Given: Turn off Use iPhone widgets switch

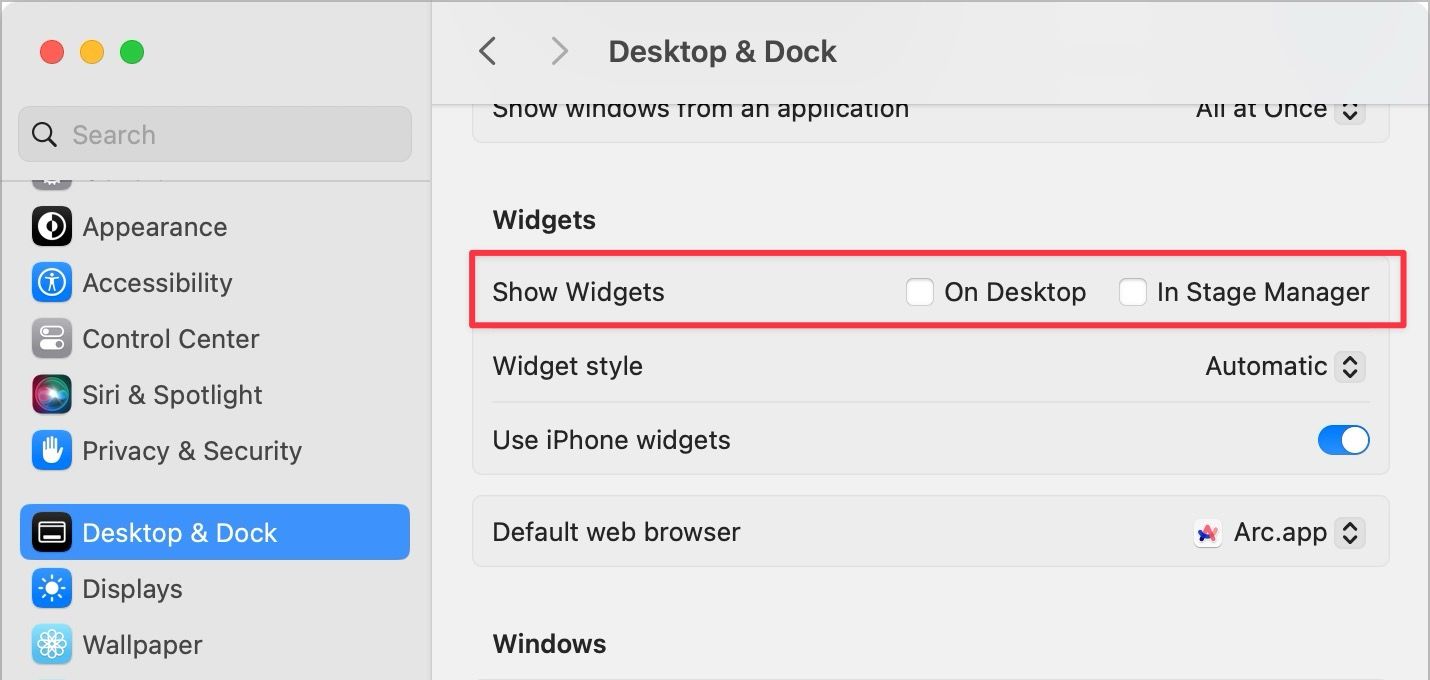Looking at the screenshot, I should [1343, 440].
